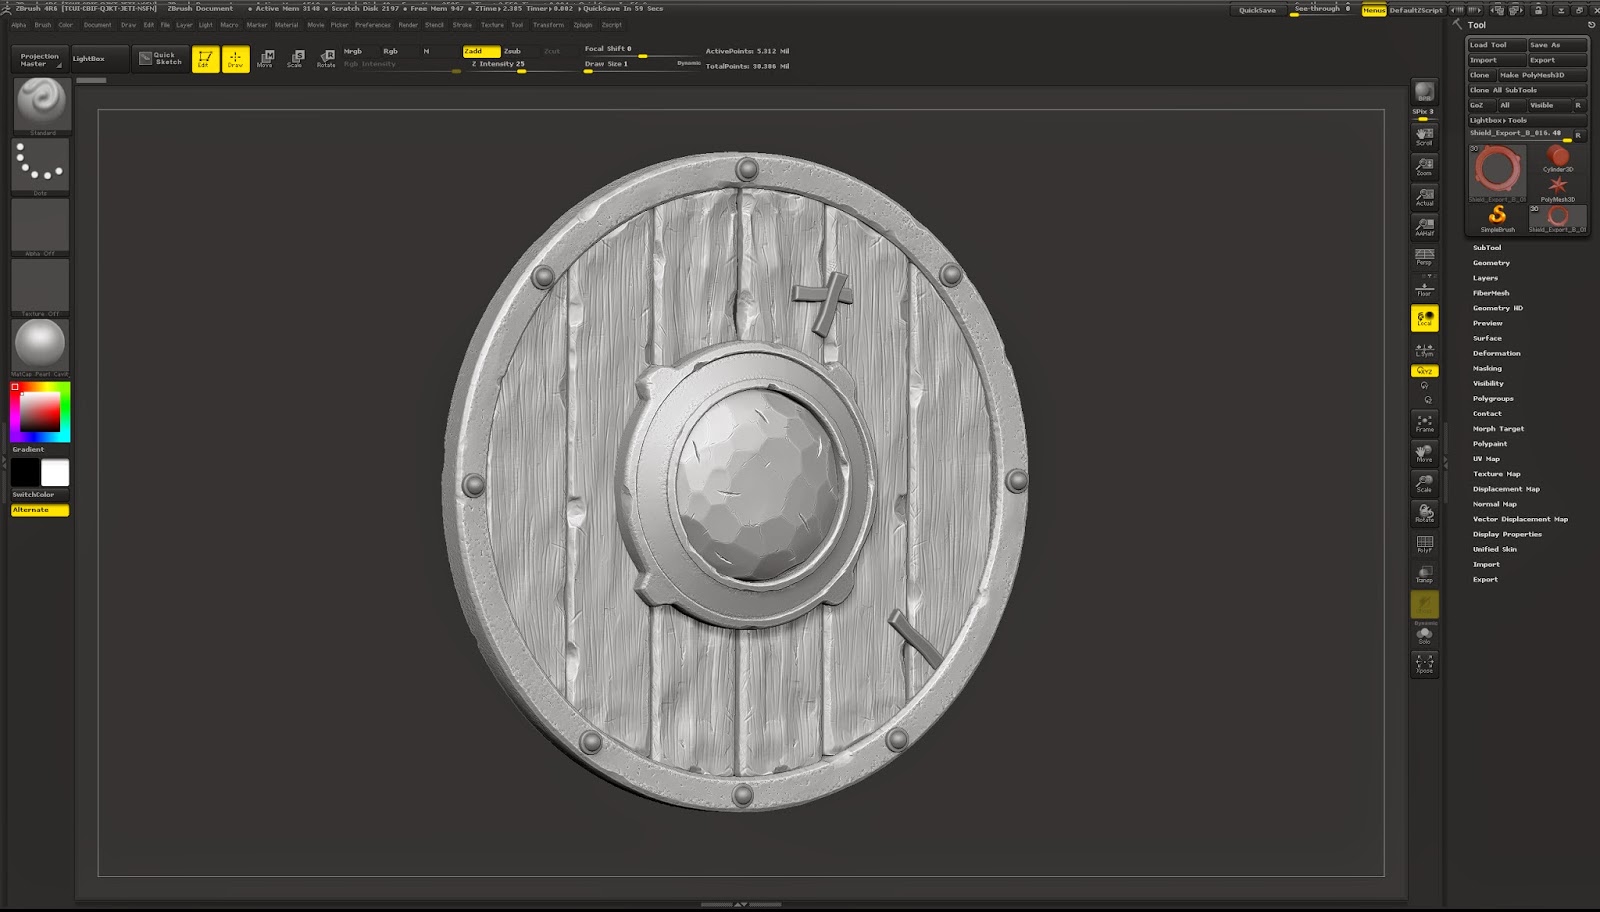
Task: Open the Tool menu in the menu bar
Action: tap(516, 25)
